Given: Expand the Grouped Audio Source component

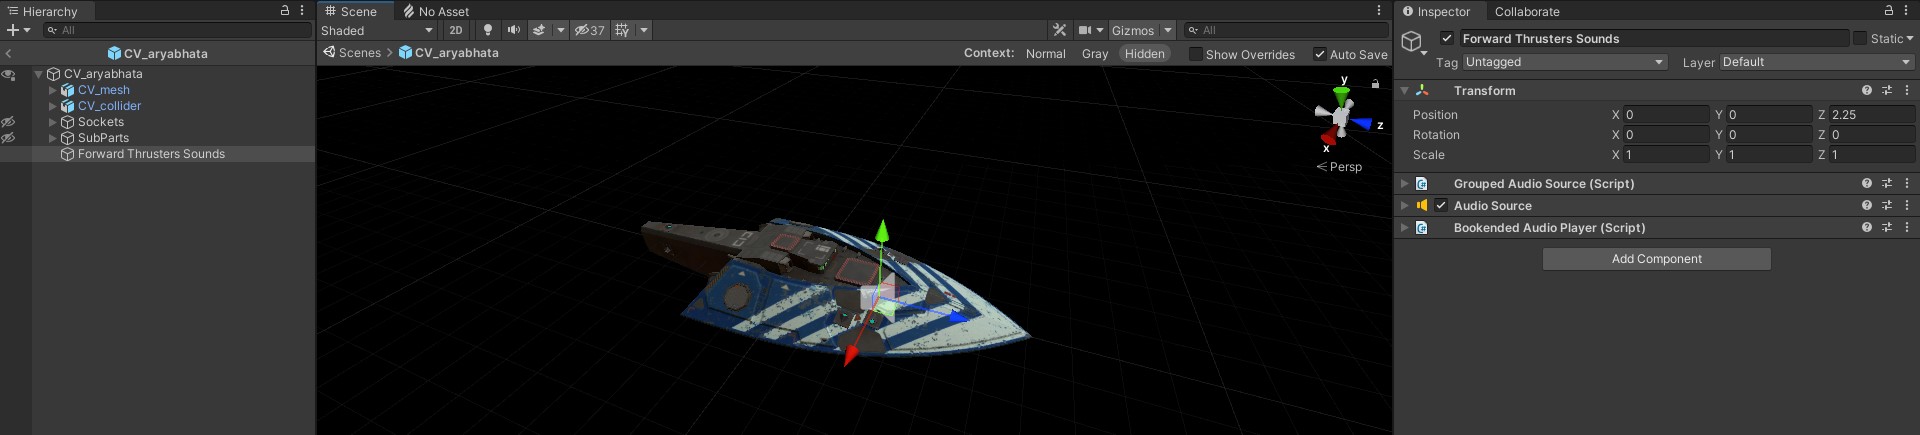Looking at the screenshot, I should pos(1405,183).
